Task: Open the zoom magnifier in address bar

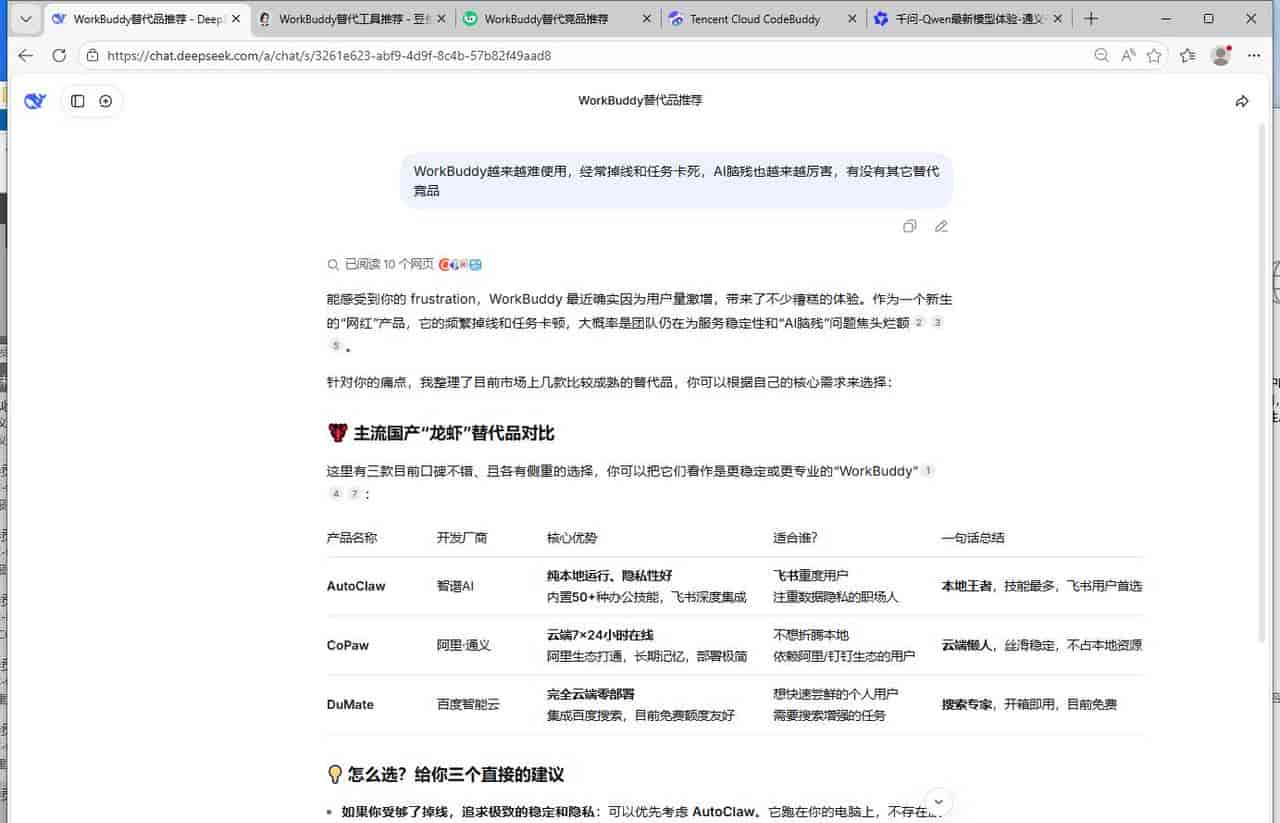Action: tap(1102, 56)
